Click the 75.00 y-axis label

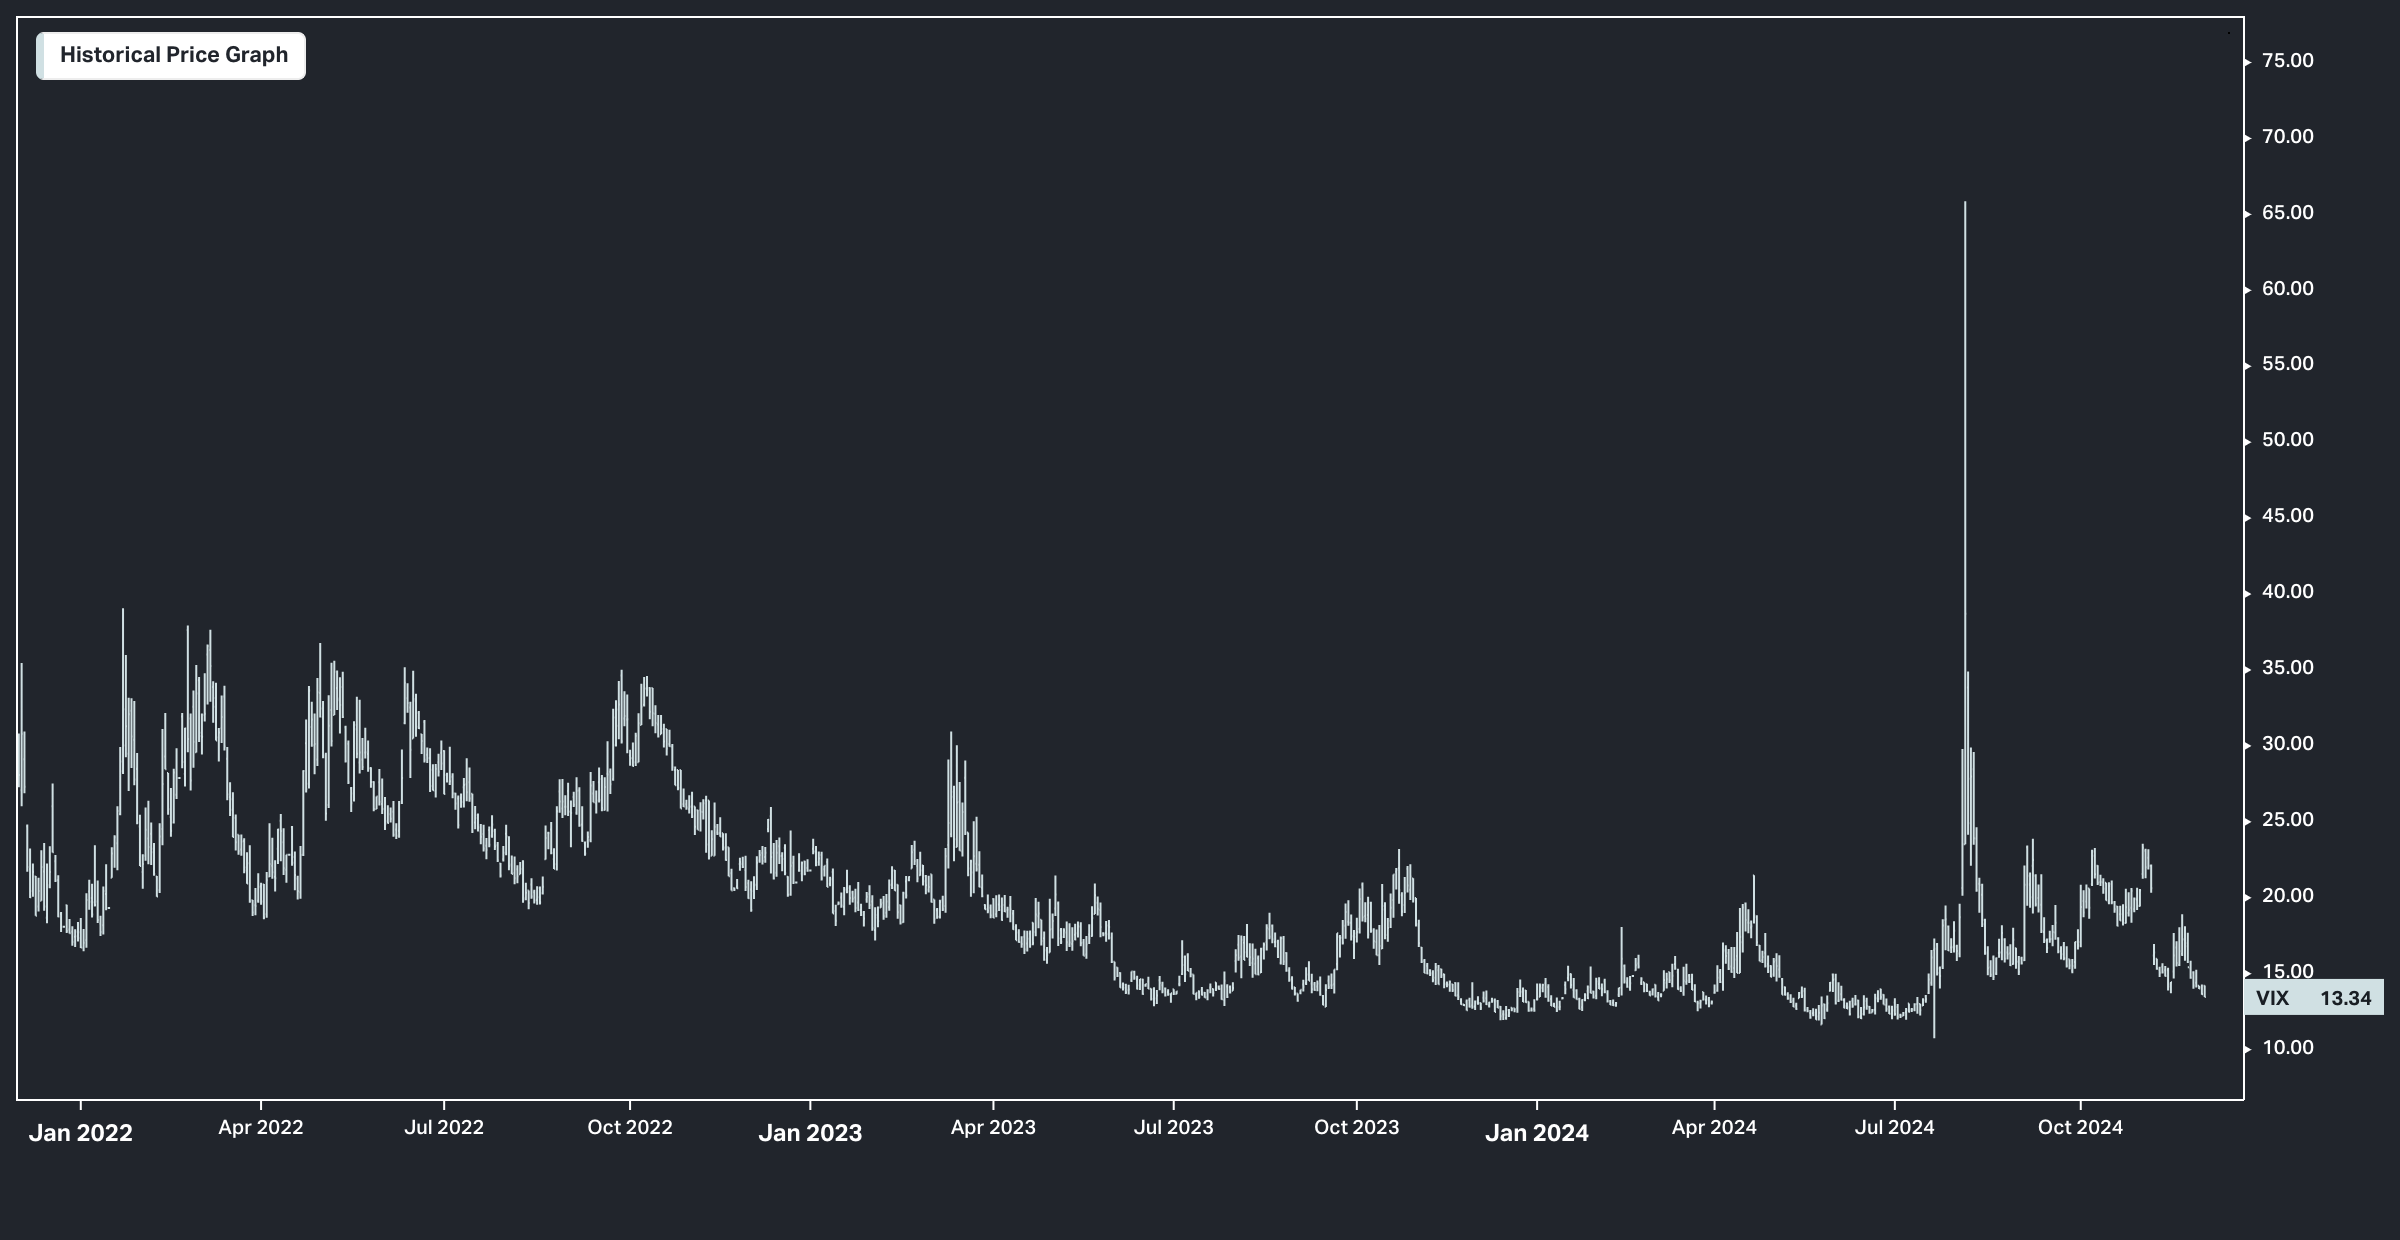click(x=2288, y=61)
